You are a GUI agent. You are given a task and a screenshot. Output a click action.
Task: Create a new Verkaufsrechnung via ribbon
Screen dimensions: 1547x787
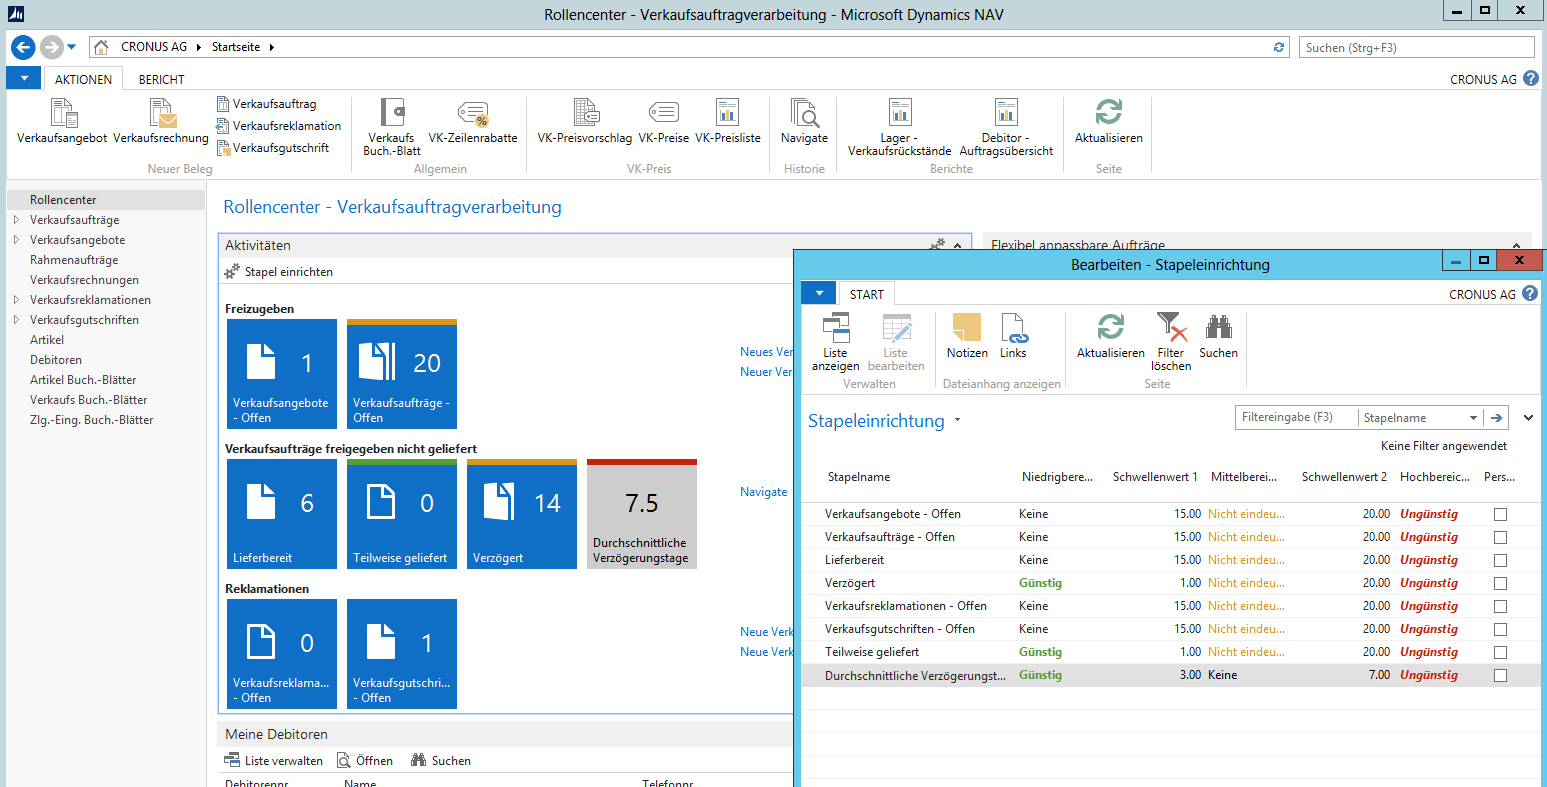tap(161, 122)
